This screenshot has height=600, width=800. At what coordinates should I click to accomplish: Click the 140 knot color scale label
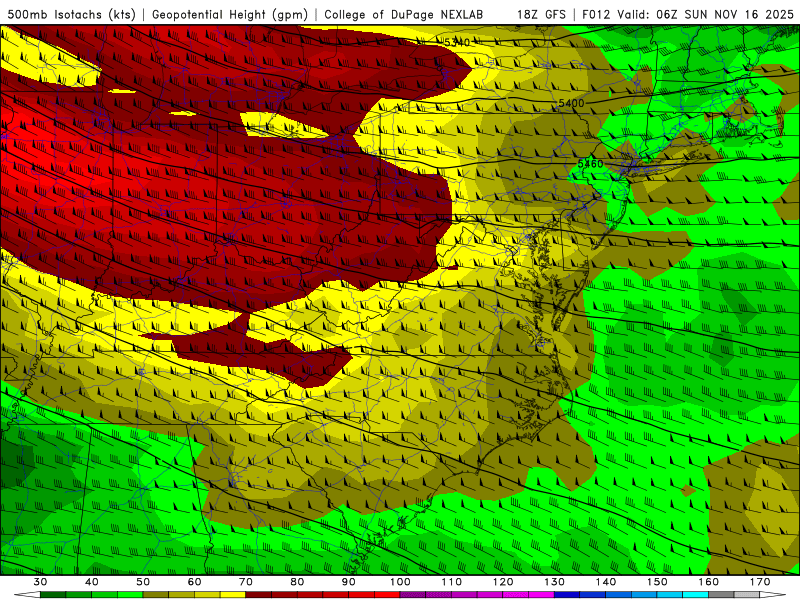click(x=606, y=582)
